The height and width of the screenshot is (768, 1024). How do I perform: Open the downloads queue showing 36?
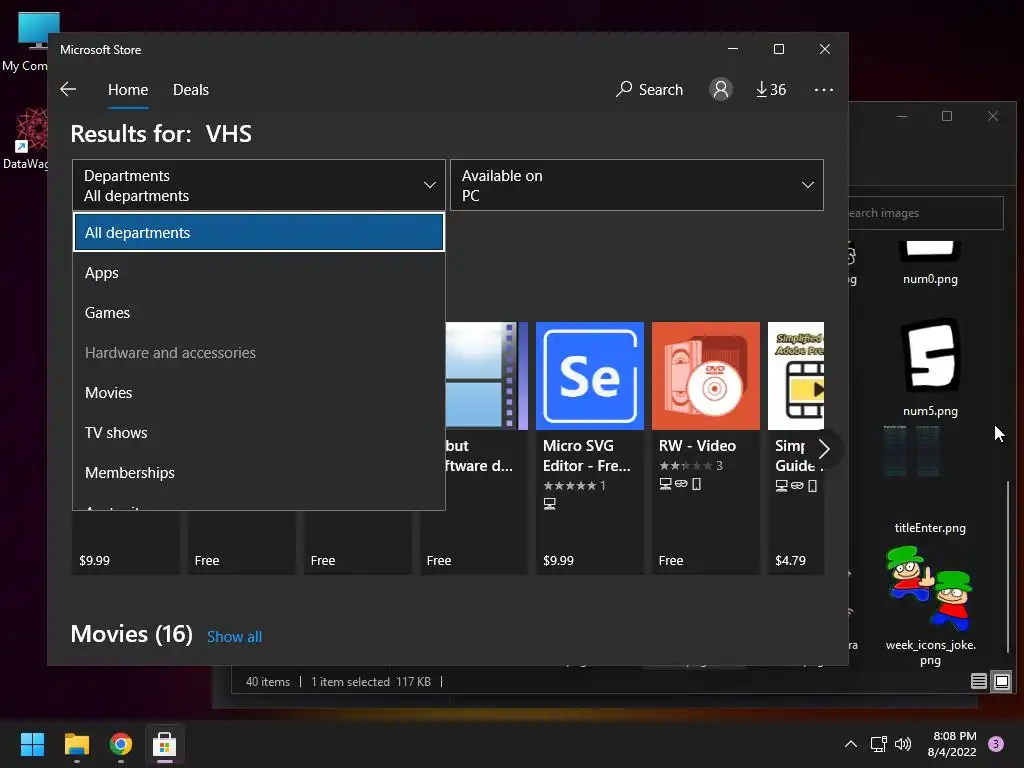click(x=771, y=89)
